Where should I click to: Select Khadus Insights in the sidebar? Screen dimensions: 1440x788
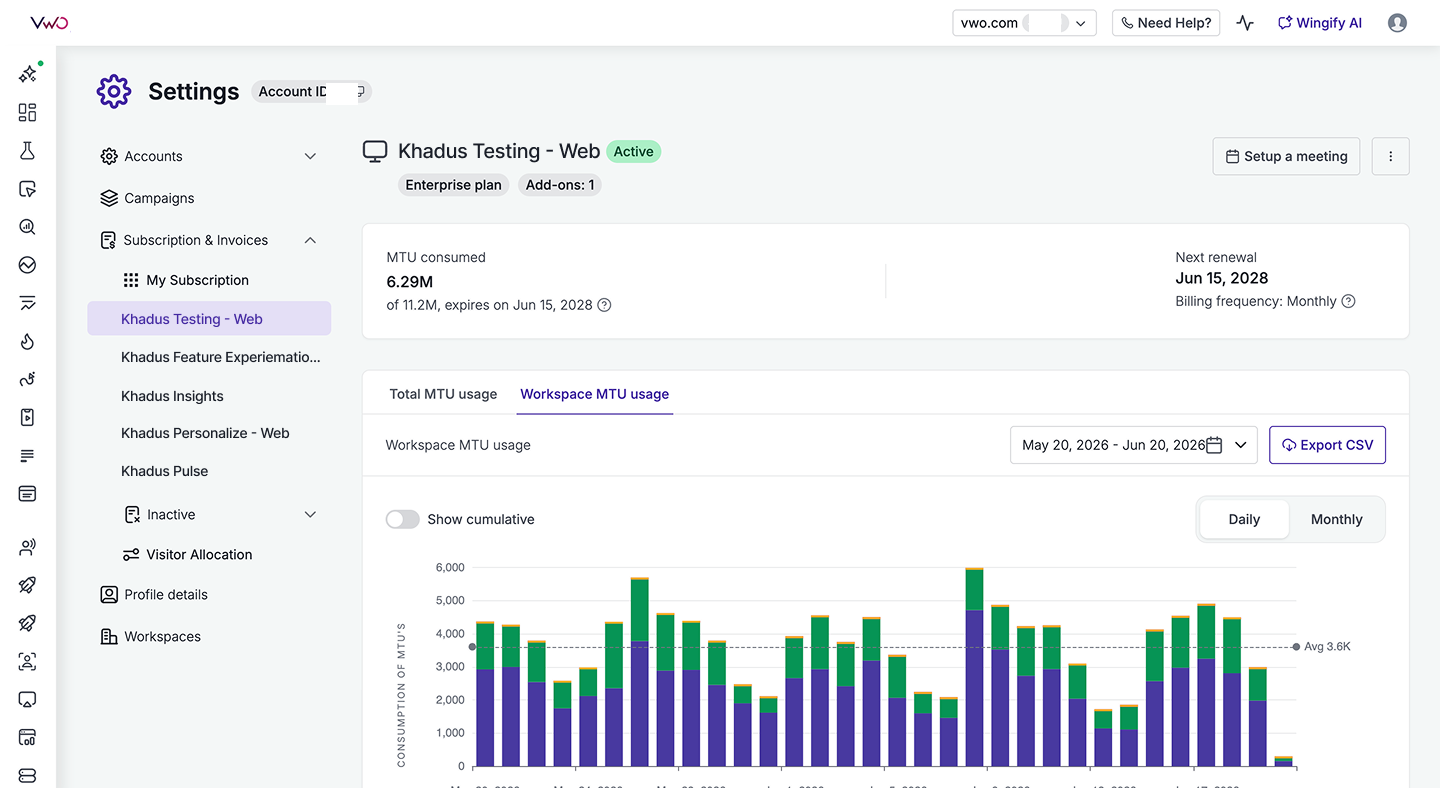(x=172, y=396)
